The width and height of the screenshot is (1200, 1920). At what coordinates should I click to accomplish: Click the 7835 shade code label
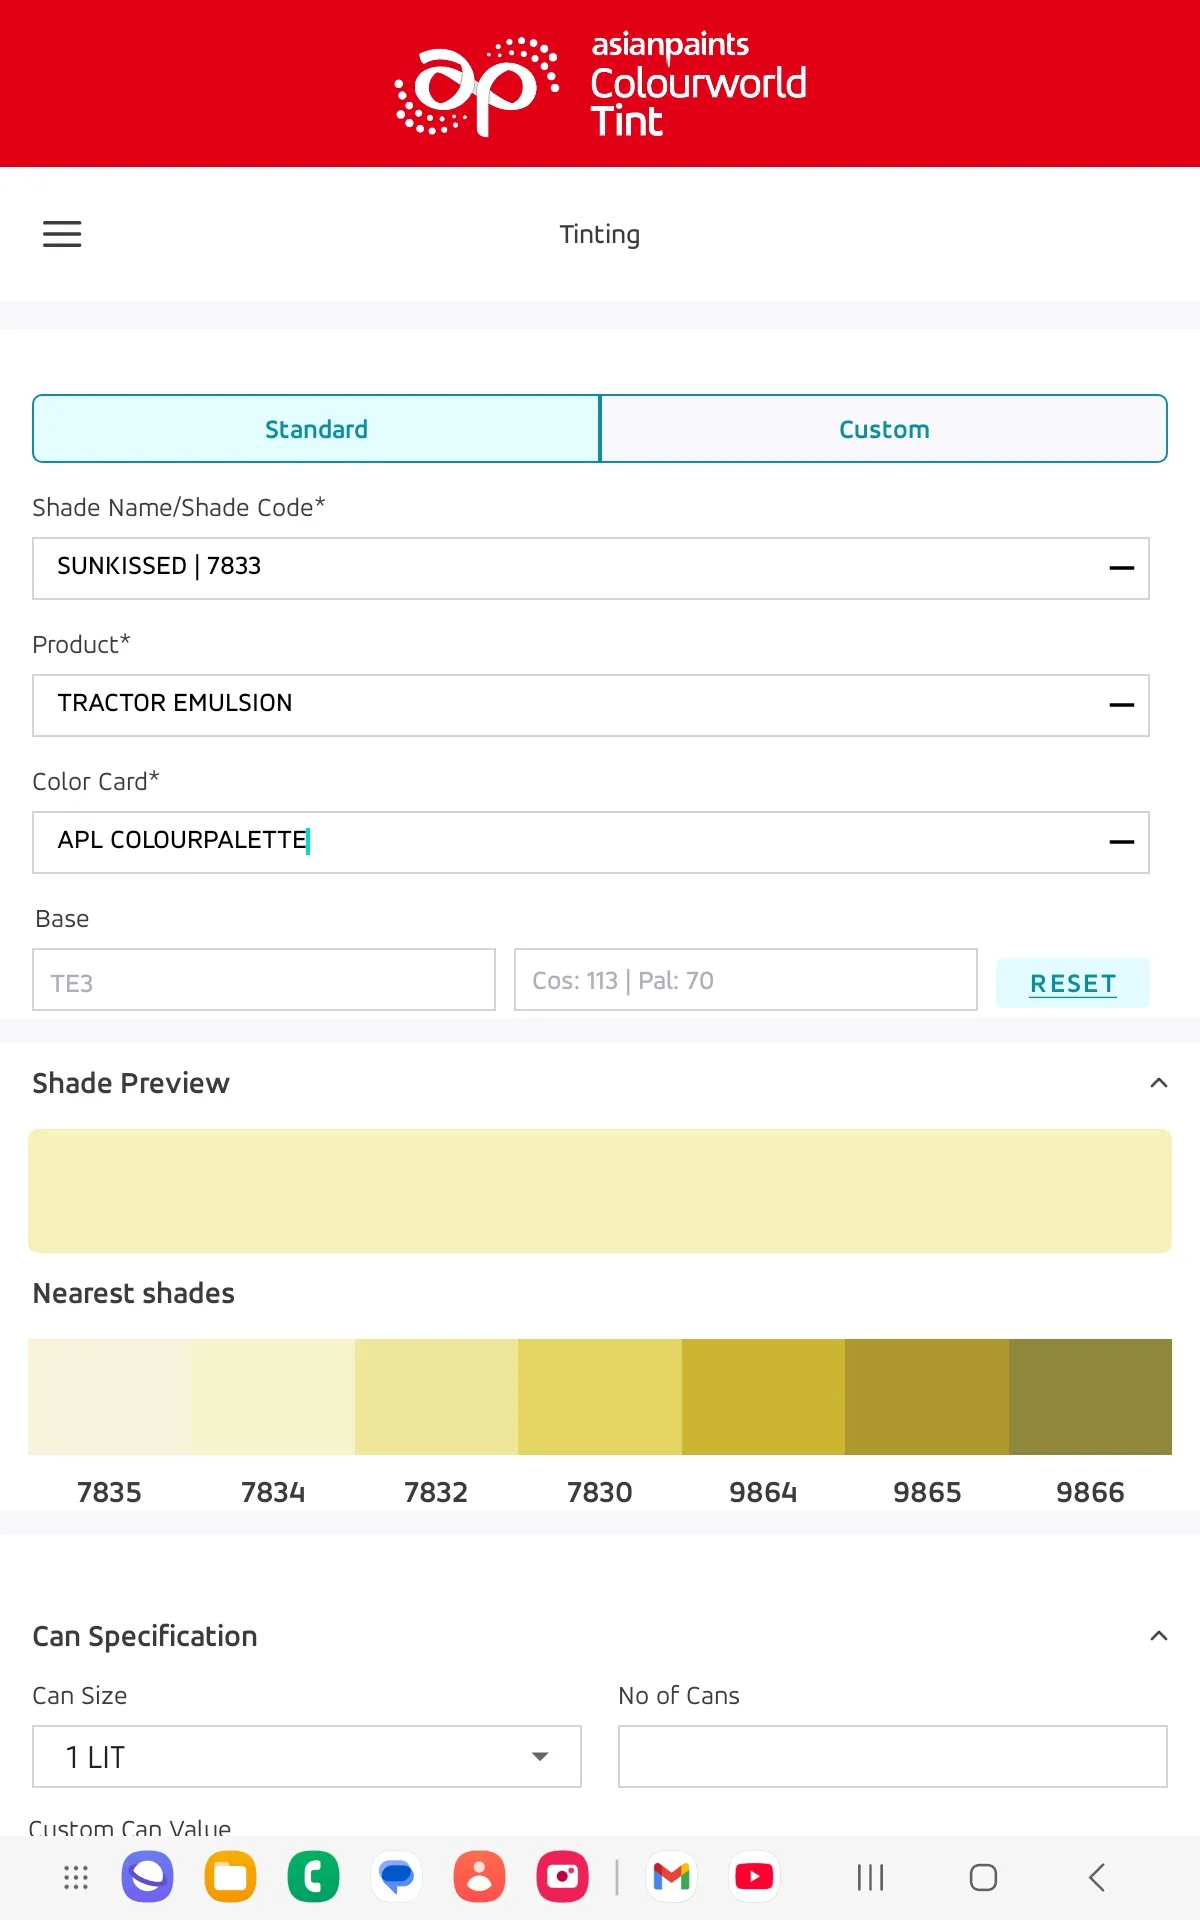pyautogui.click(x=110, y=1492)
